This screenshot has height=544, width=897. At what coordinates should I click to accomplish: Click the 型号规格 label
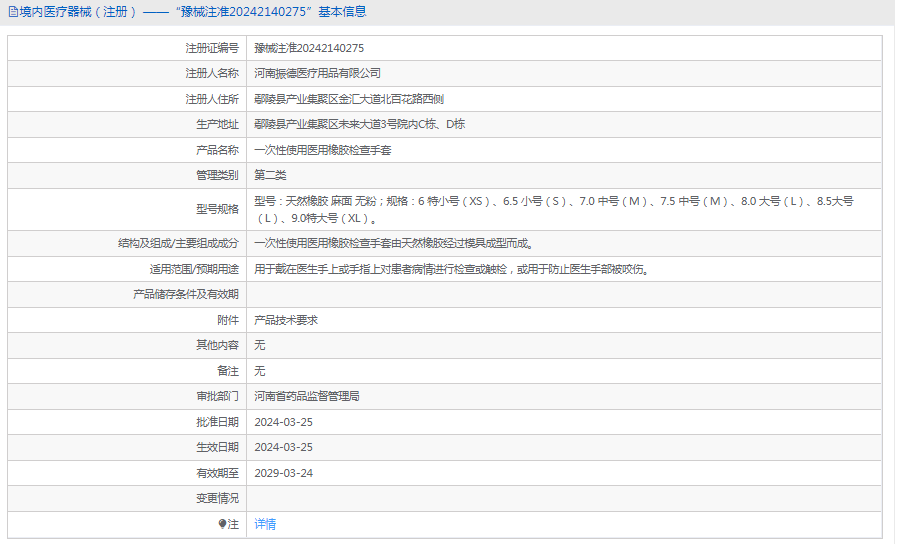tap(217, 209)
